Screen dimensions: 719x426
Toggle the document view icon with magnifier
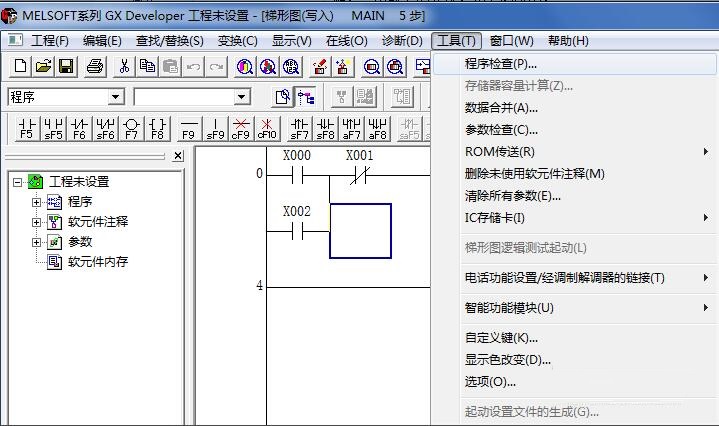(x=282, y=97)
